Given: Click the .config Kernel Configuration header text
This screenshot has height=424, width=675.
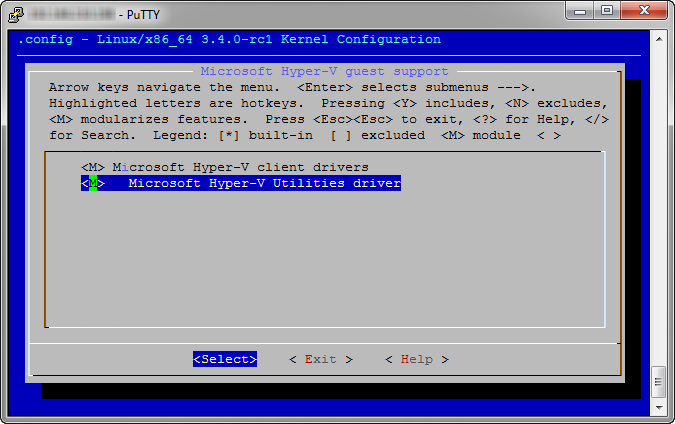Looking at the screenshot, I should (x=229, y=39).
